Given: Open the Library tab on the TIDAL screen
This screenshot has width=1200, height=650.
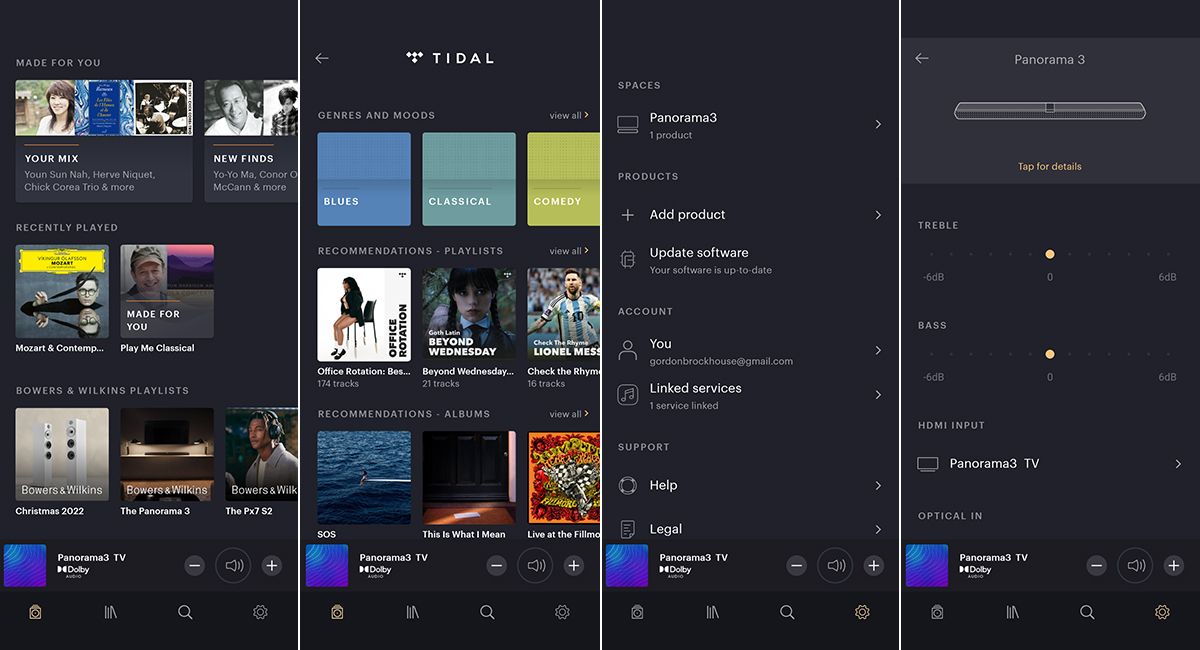Looking at the screenshot, I should click(x=412, y=612).
